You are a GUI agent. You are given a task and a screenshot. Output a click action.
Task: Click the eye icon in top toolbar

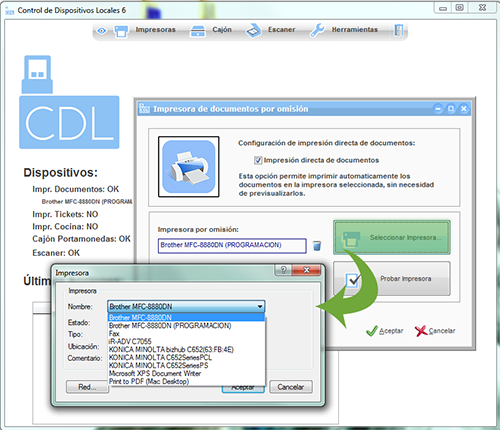[102, 31]
